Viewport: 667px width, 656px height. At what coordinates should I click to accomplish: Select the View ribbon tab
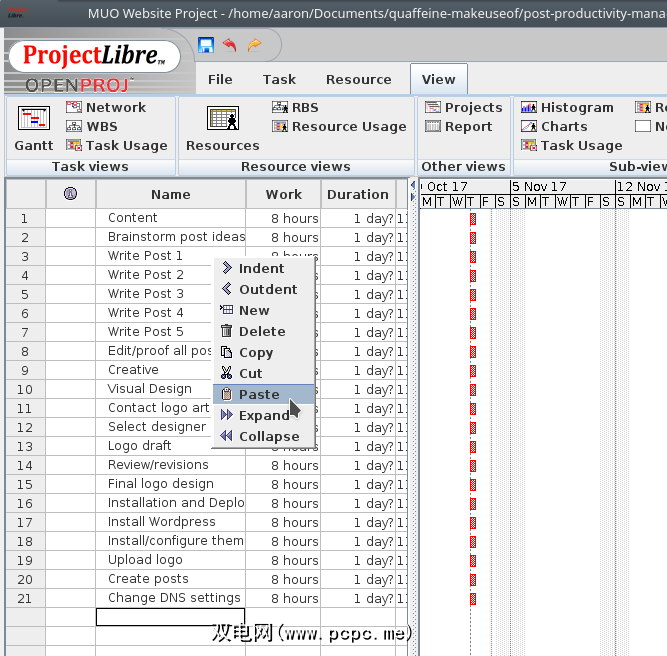(439, 80)
